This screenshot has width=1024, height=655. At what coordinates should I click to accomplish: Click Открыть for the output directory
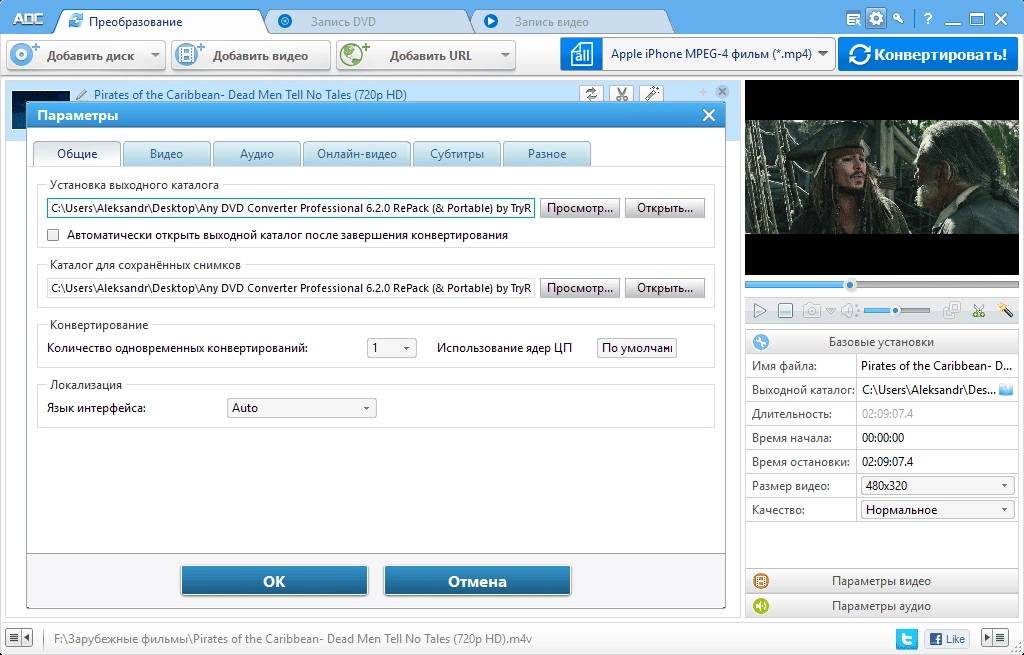click(665, 208)
